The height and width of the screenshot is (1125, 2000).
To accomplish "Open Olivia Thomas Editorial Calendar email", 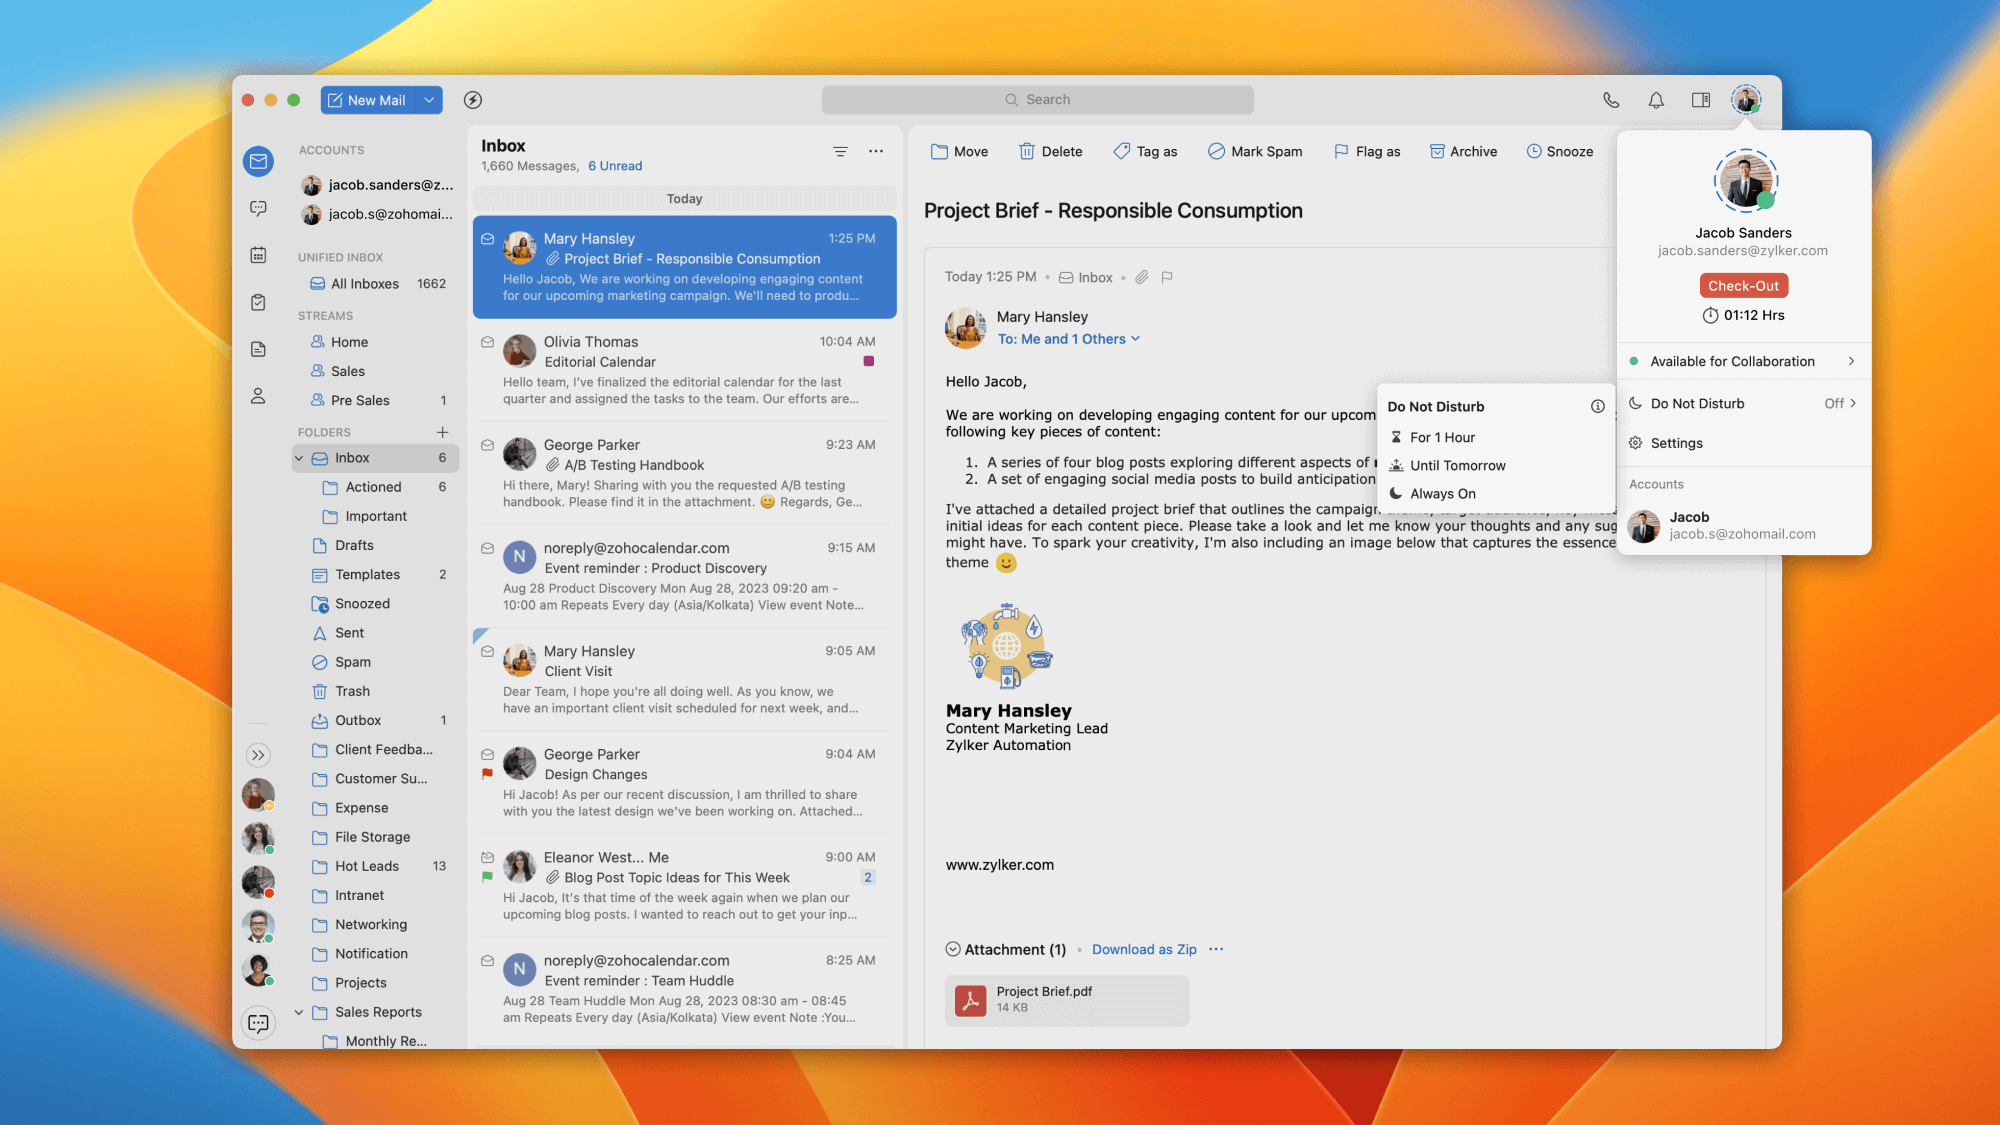I will [684, 370].
